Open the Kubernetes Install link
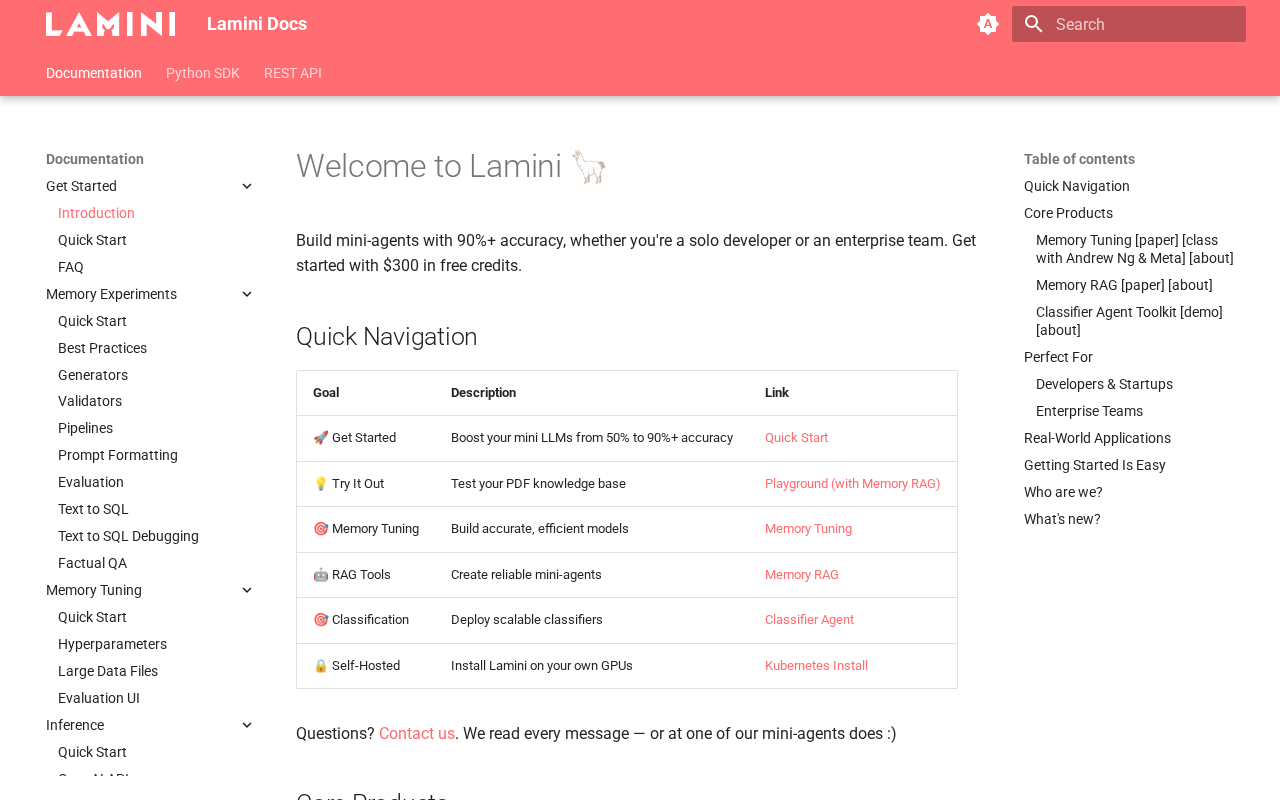 816,666
